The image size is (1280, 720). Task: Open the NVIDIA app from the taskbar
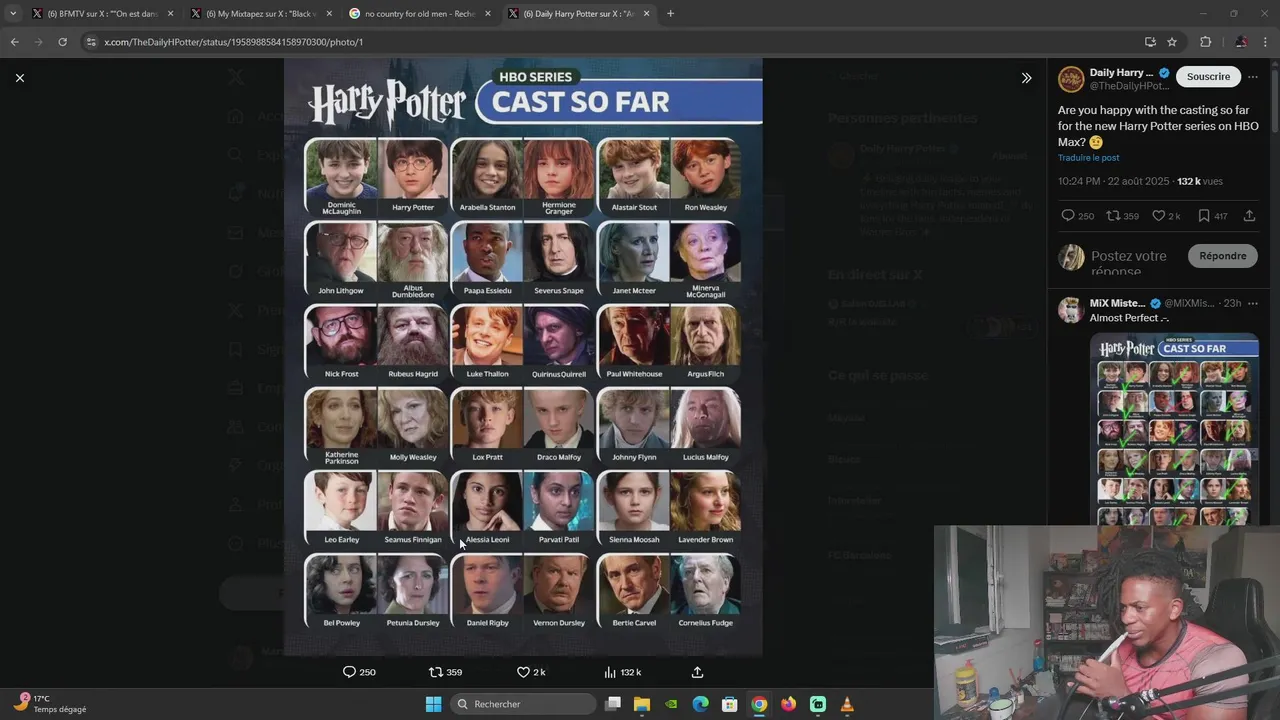tap(671, 704)
